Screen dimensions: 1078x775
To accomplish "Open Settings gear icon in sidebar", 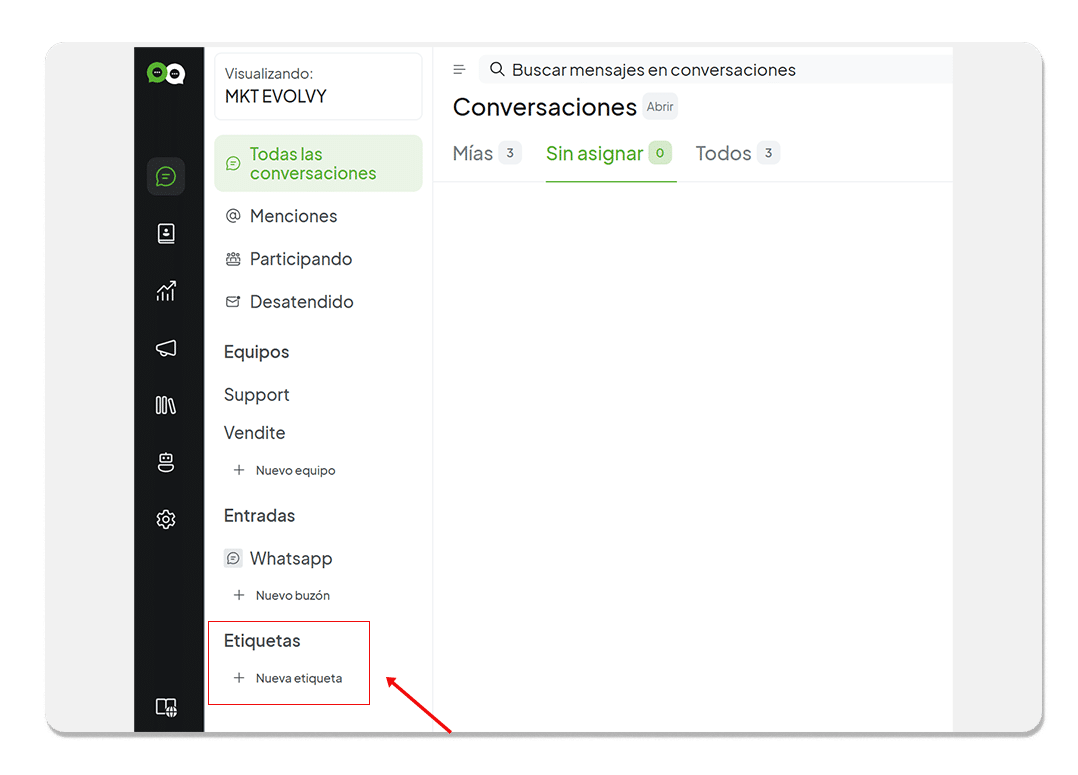I will pos(166,519).
